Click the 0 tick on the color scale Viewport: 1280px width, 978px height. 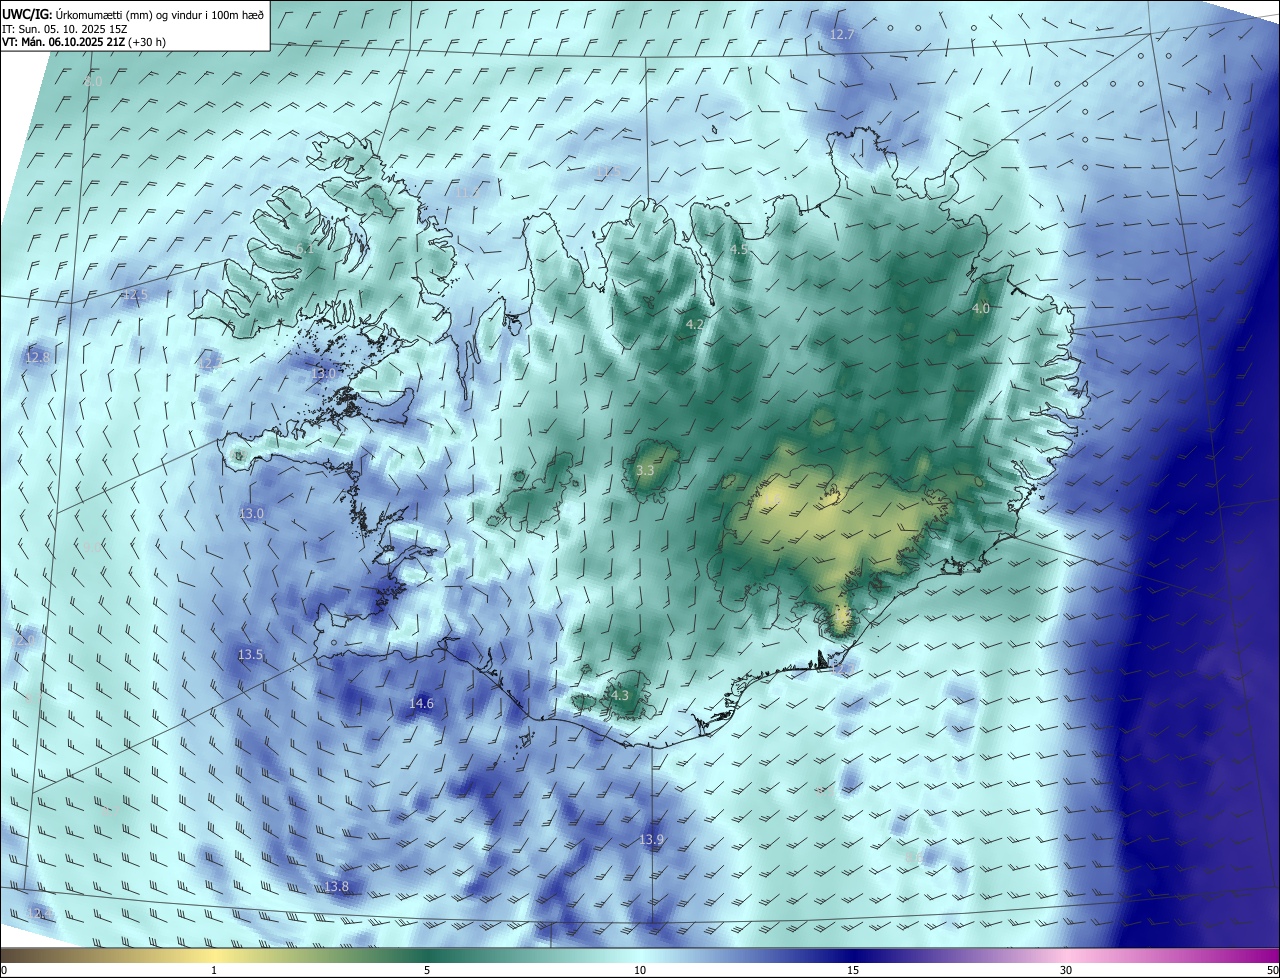(3, 970)
